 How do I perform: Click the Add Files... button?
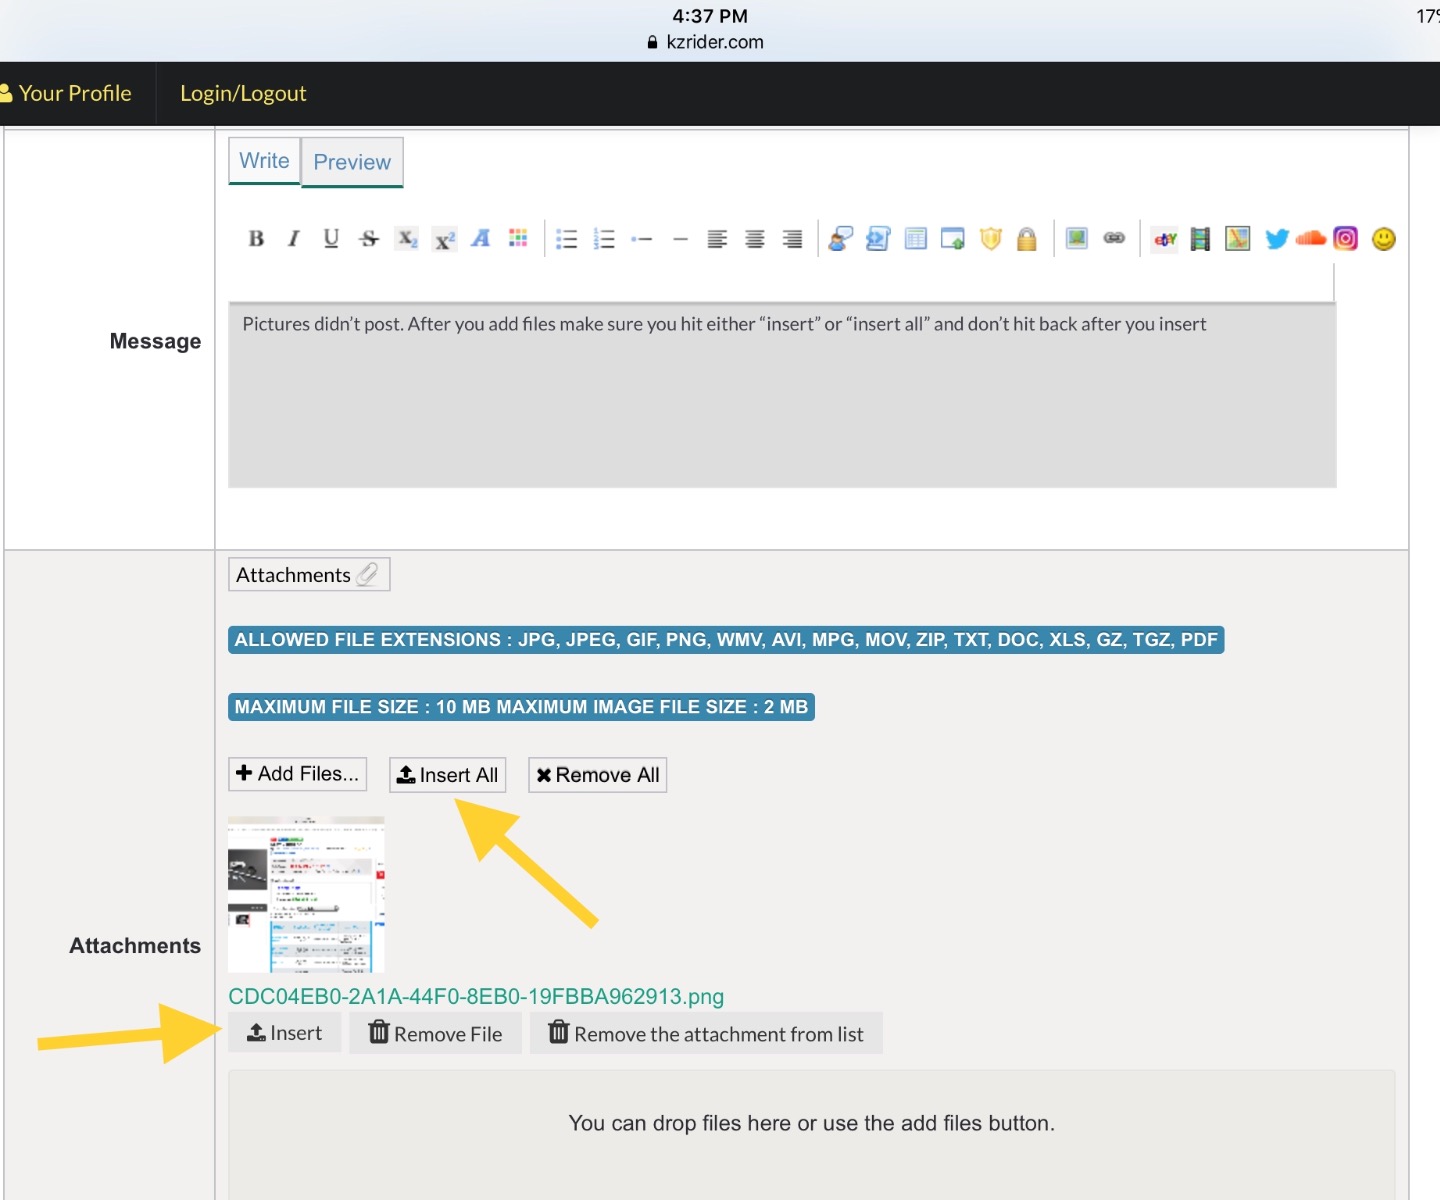click(x=297, y=774)
